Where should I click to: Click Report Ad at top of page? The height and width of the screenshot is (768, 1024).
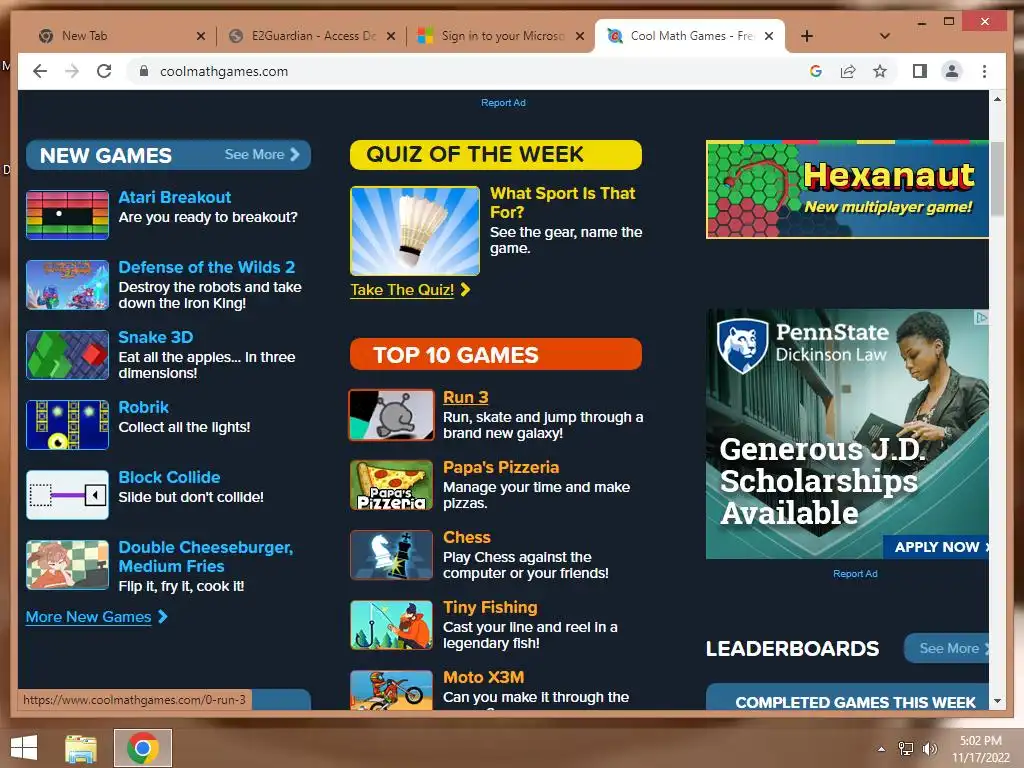point(503,103)
